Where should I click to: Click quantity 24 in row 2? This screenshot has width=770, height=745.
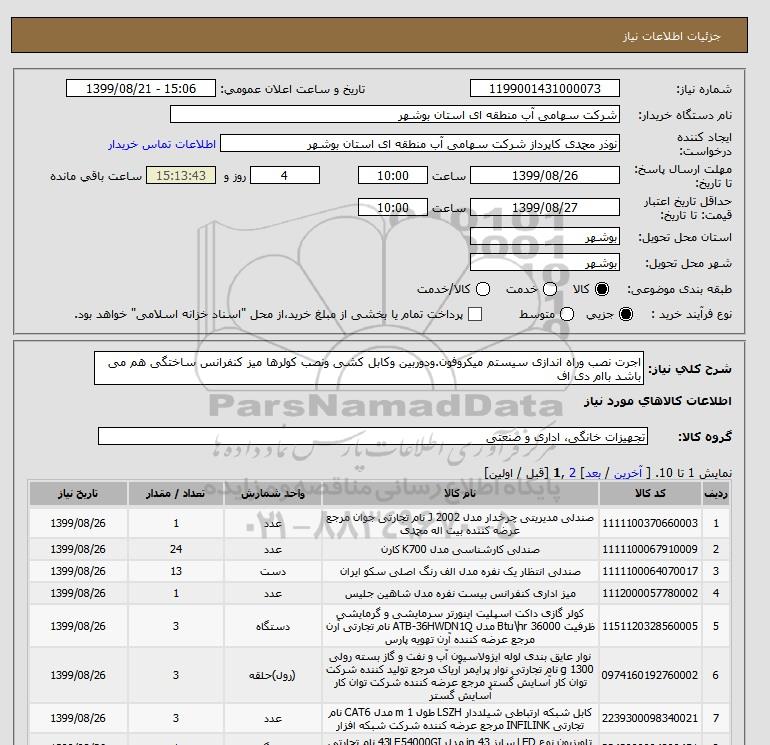(176, 549)
